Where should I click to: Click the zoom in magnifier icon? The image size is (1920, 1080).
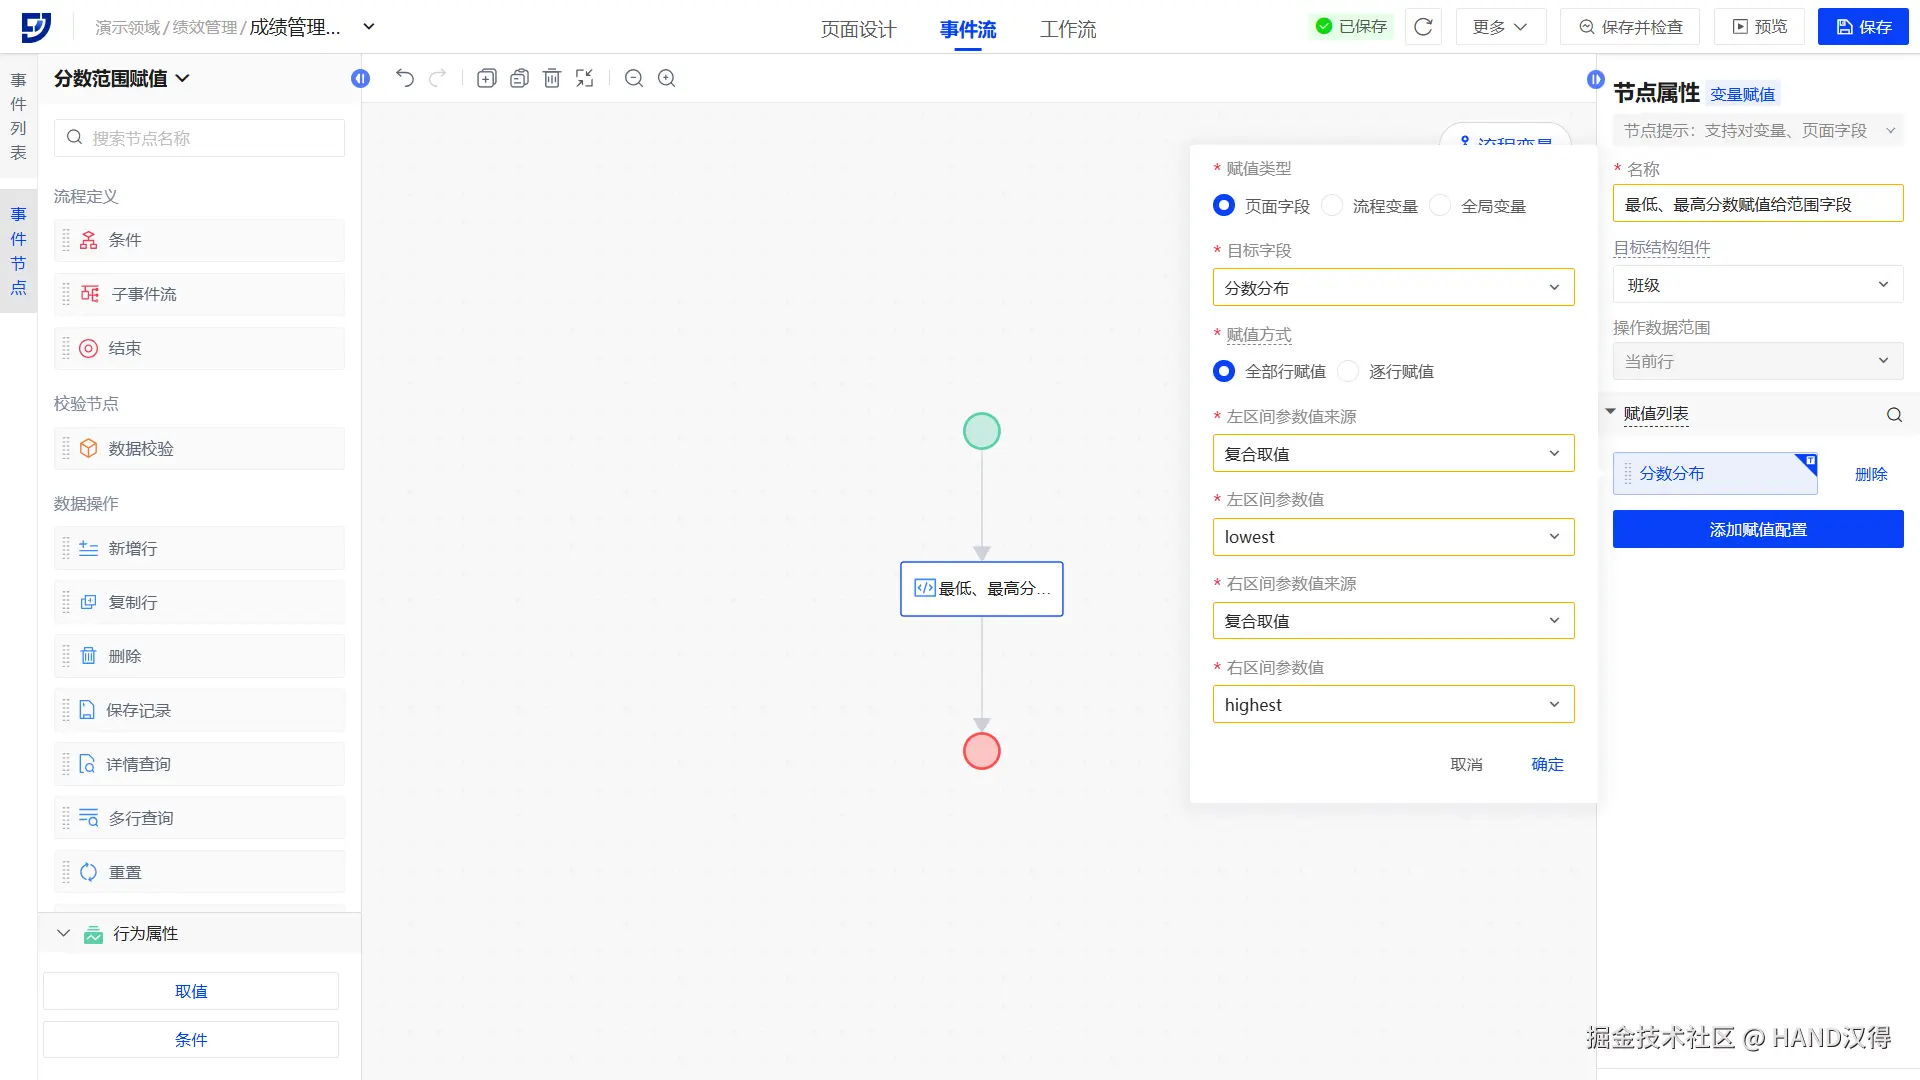pos(667,78)
